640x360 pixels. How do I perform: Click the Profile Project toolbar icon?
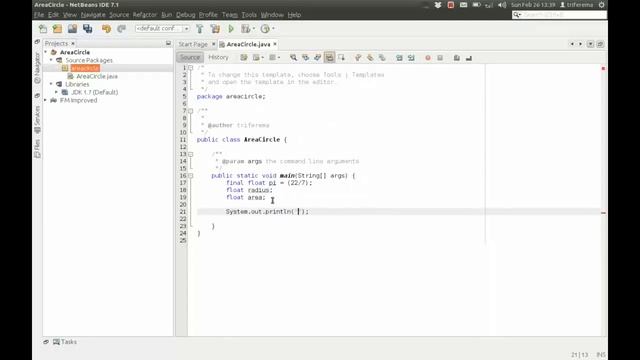tap(265, 29)
